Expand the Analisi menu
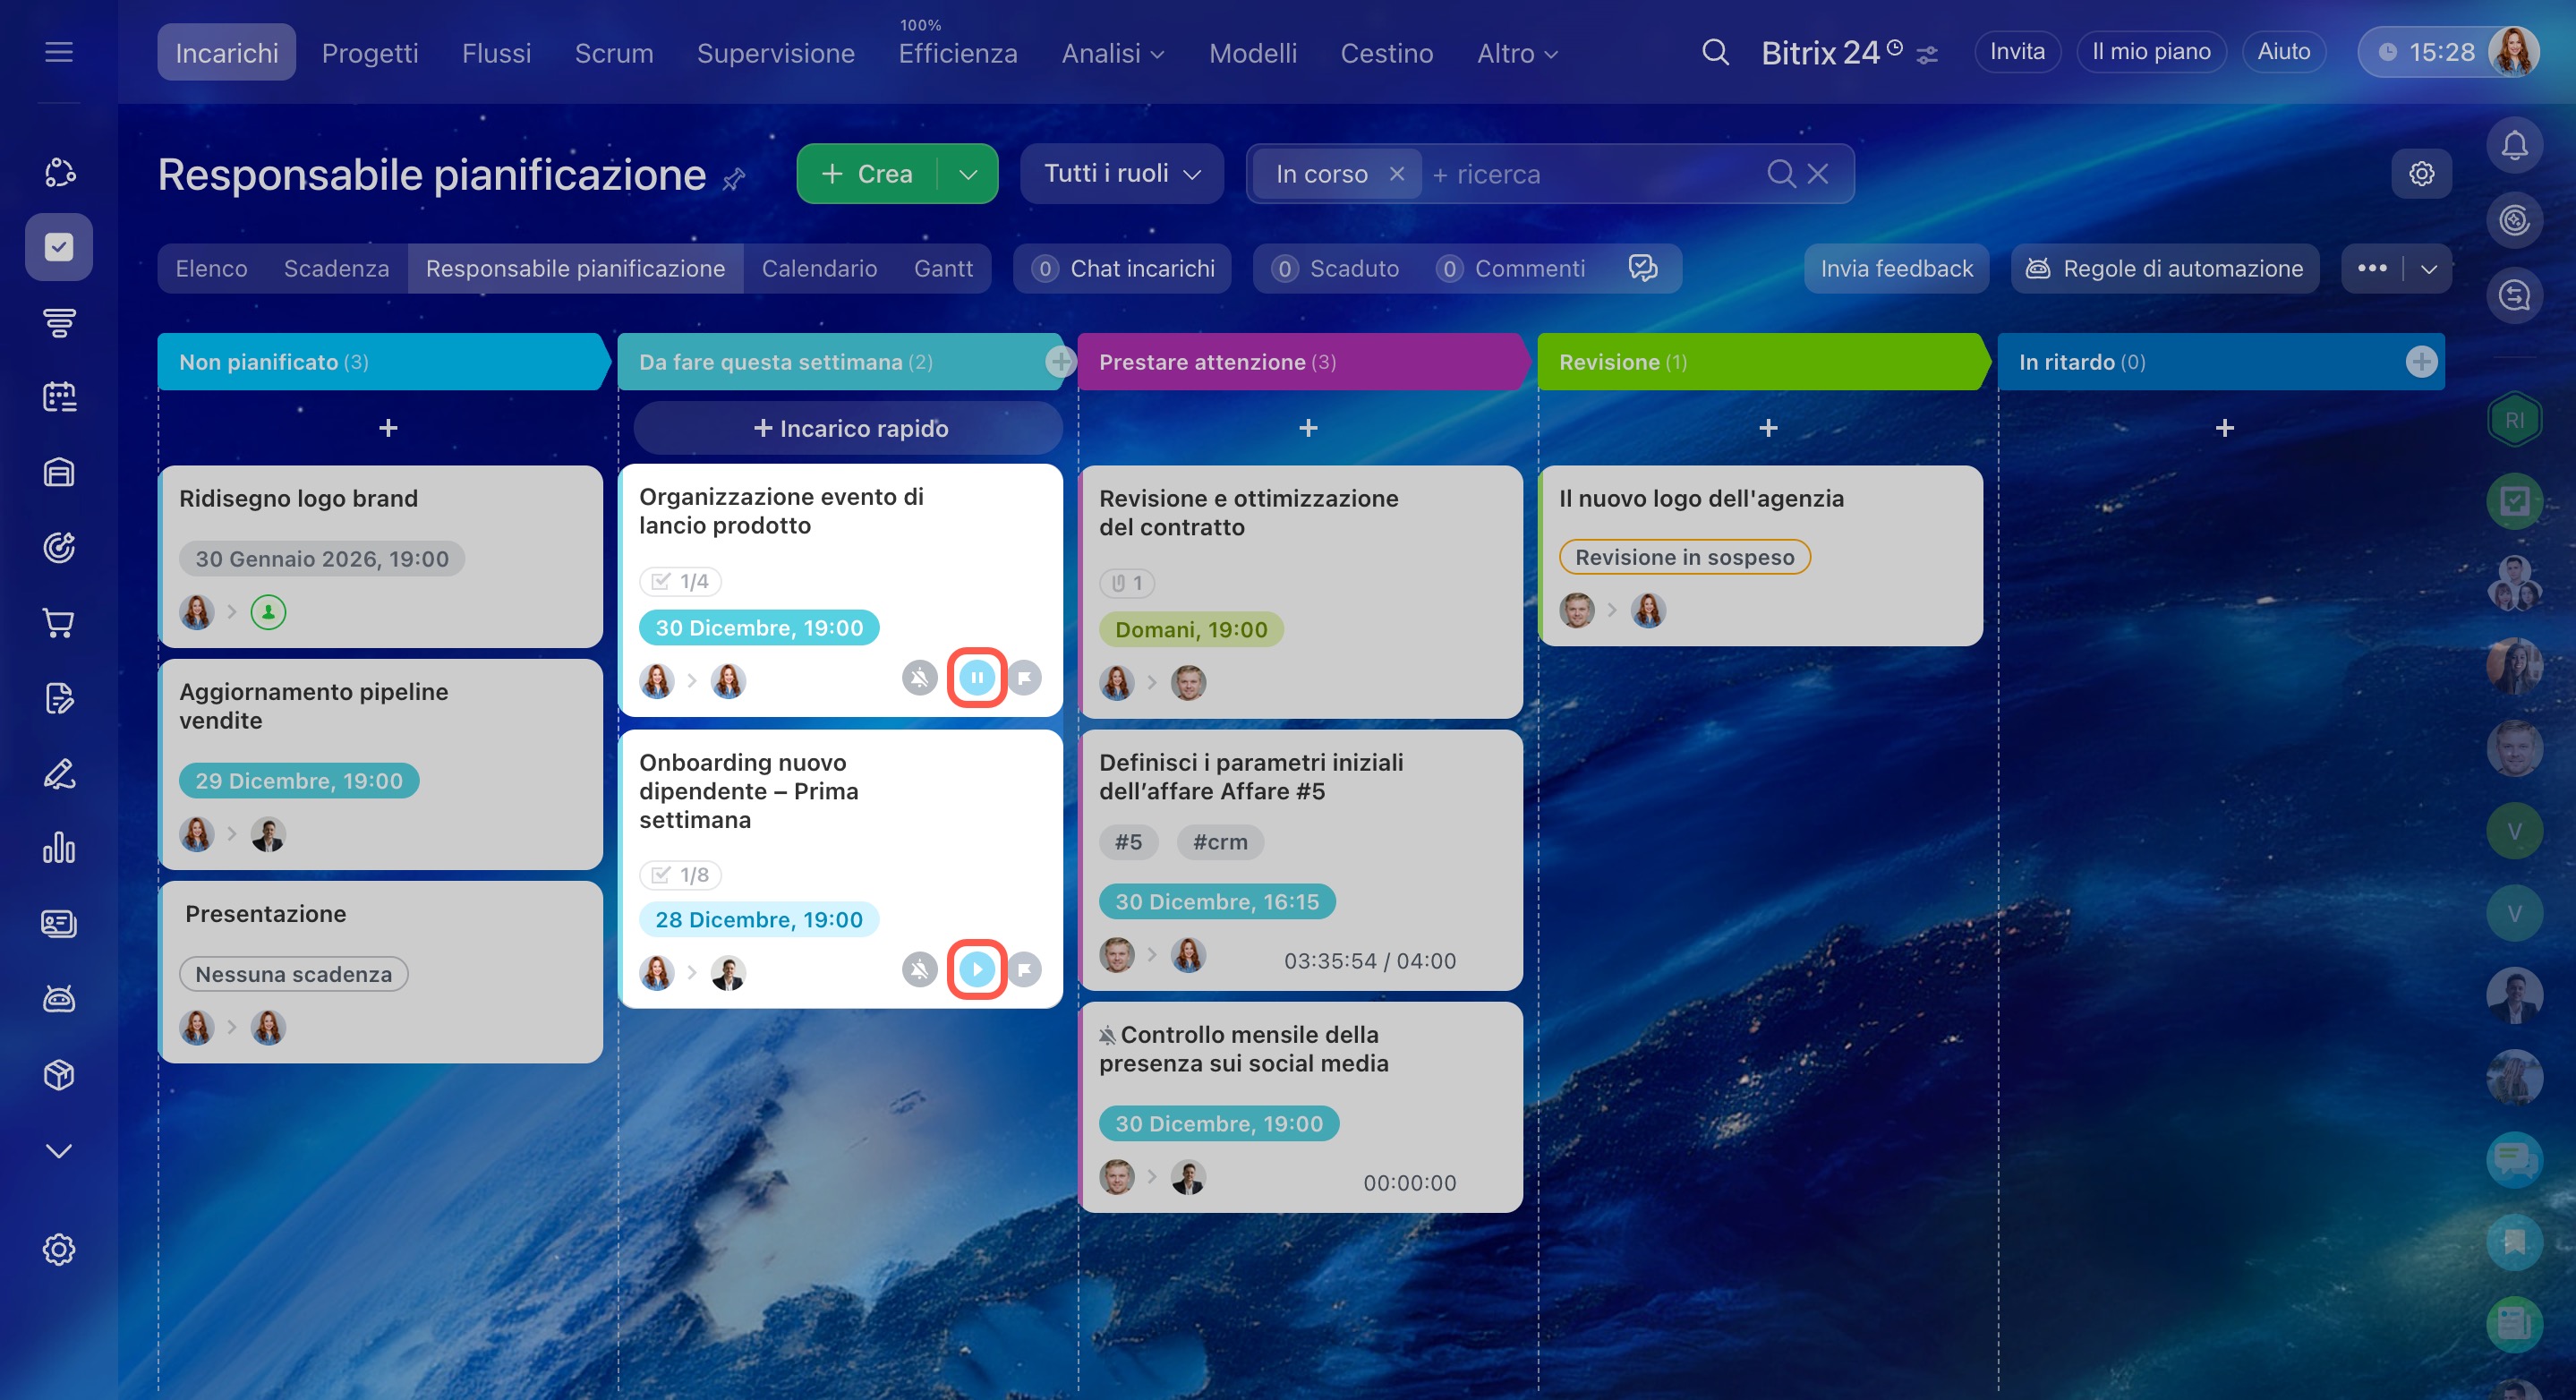This screenshot has width=2576, height=1400. pyautogui.click(x=1112, y=53)
